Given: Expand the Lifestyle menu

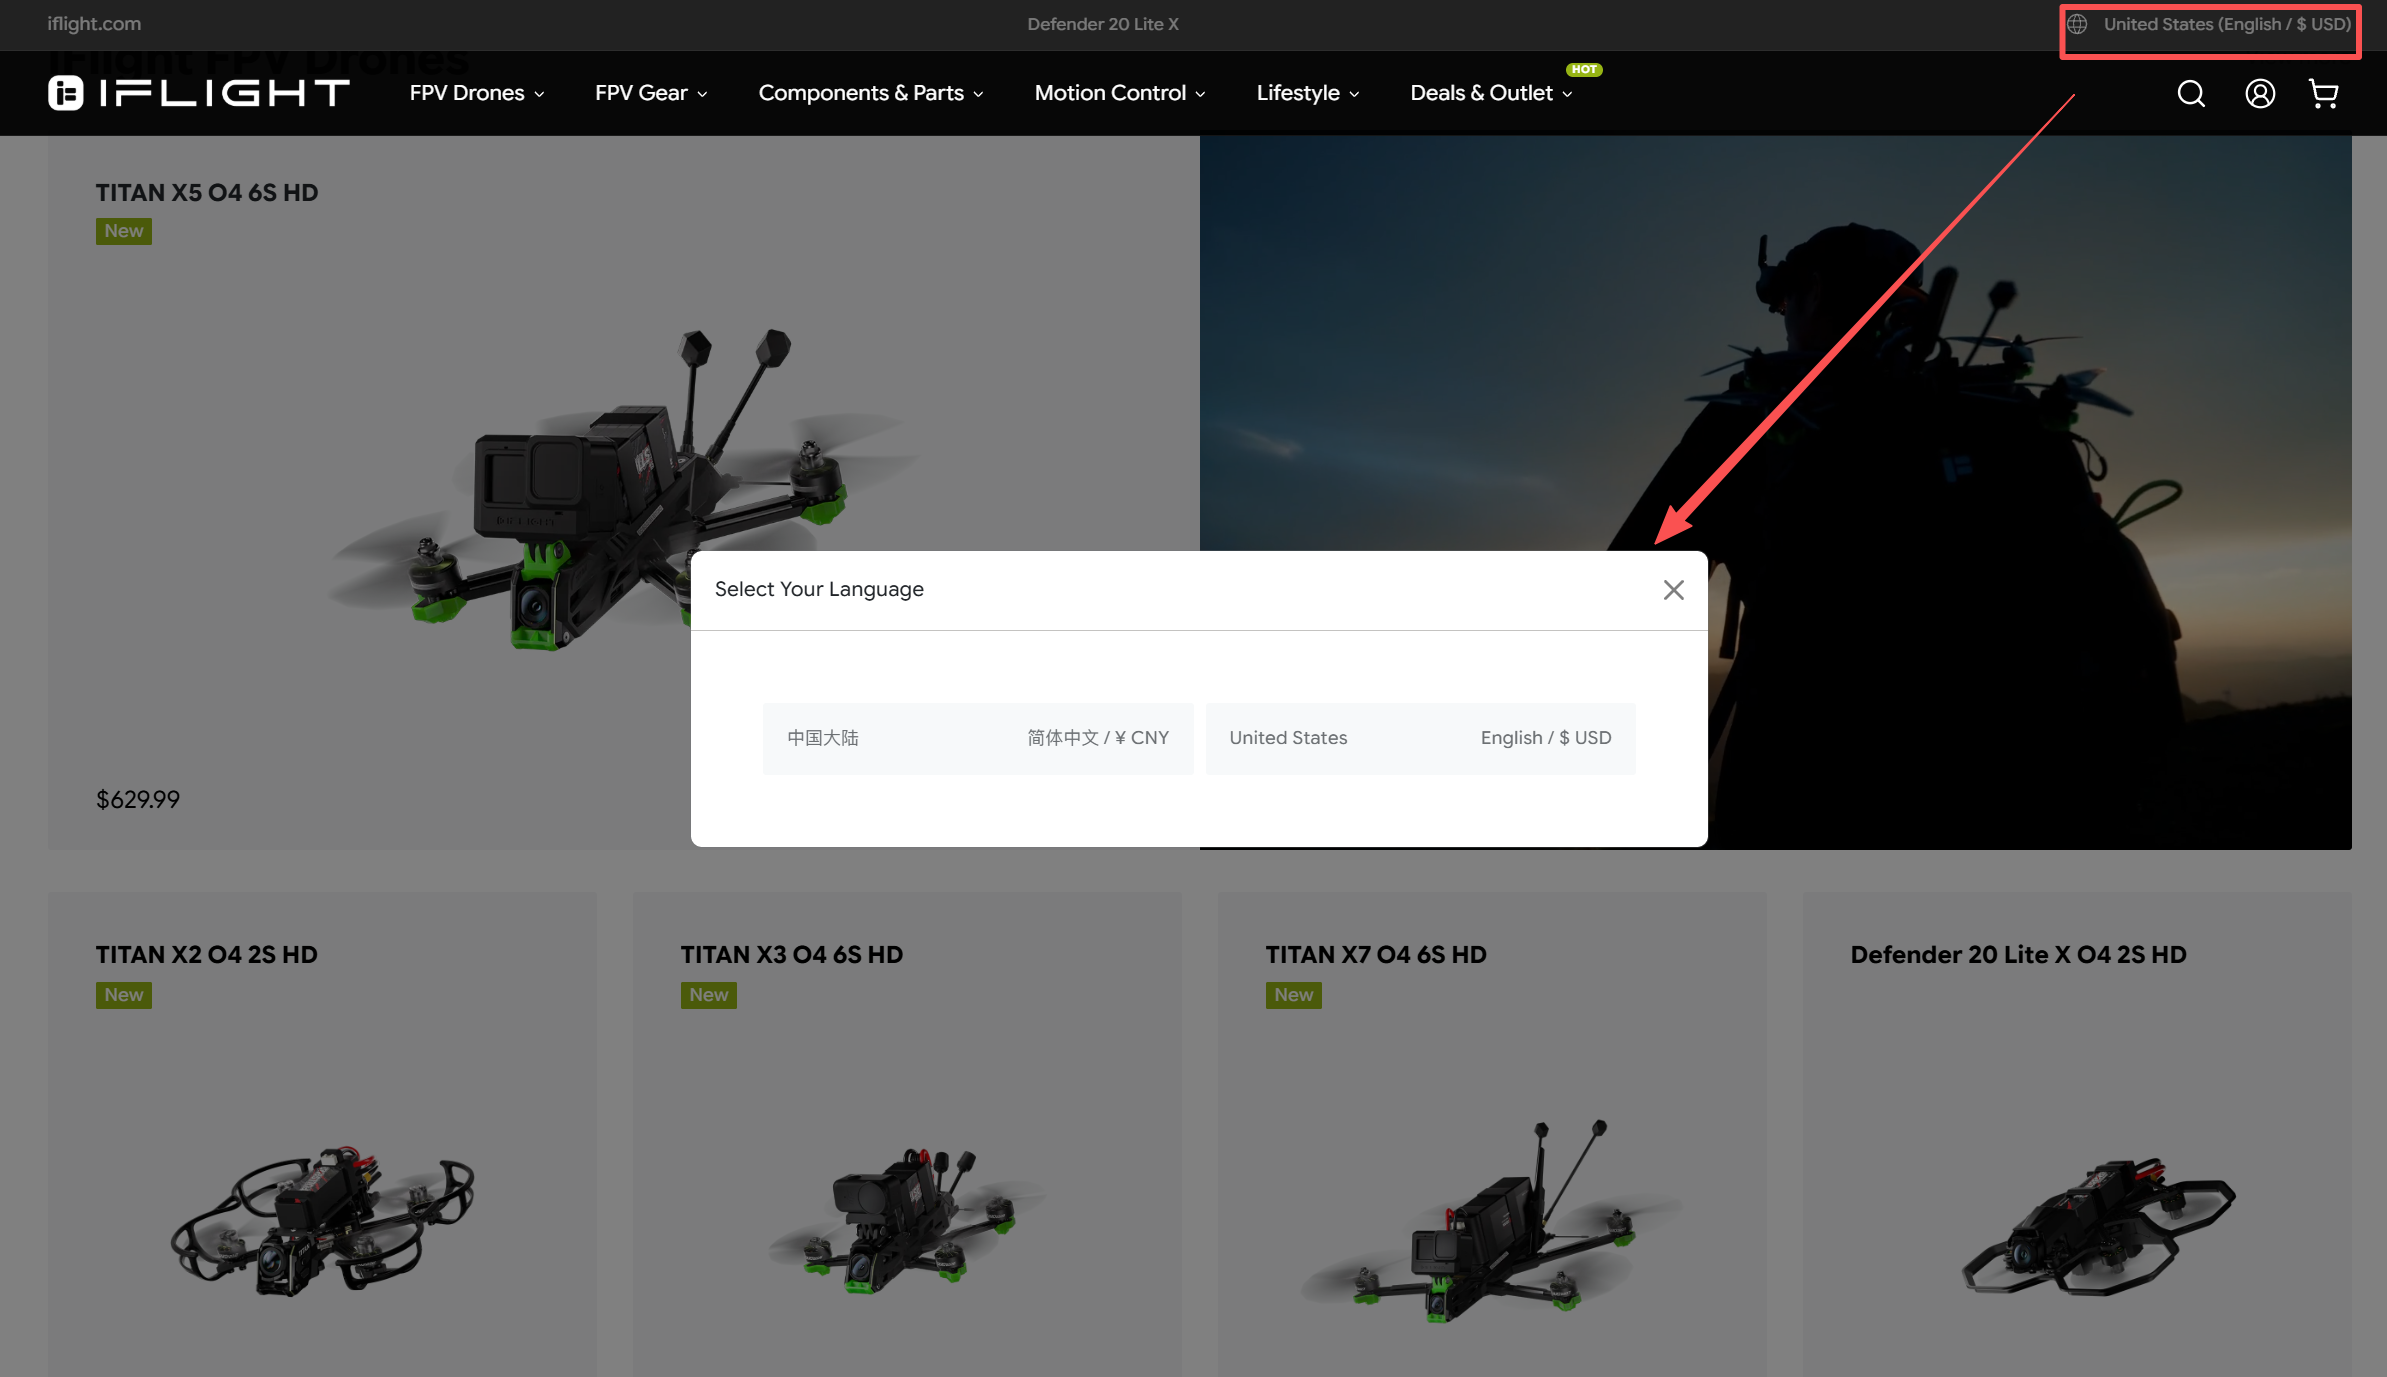Looking at the screenshot, I should point(1308,93).
